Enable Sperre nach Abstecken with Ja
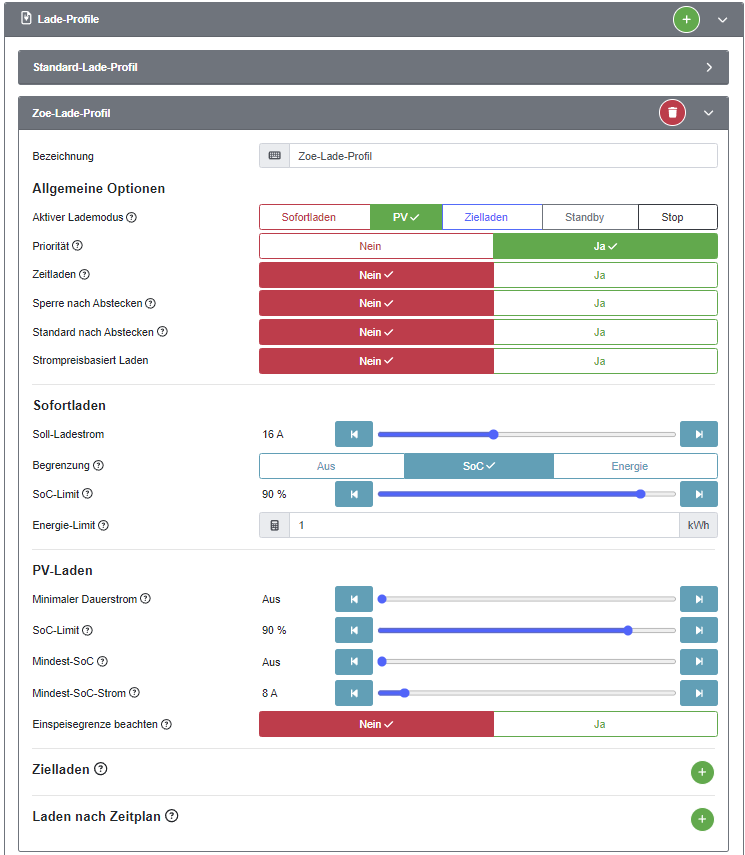The height and width of the screenshot is (855, 745). [x=605, y=303]
